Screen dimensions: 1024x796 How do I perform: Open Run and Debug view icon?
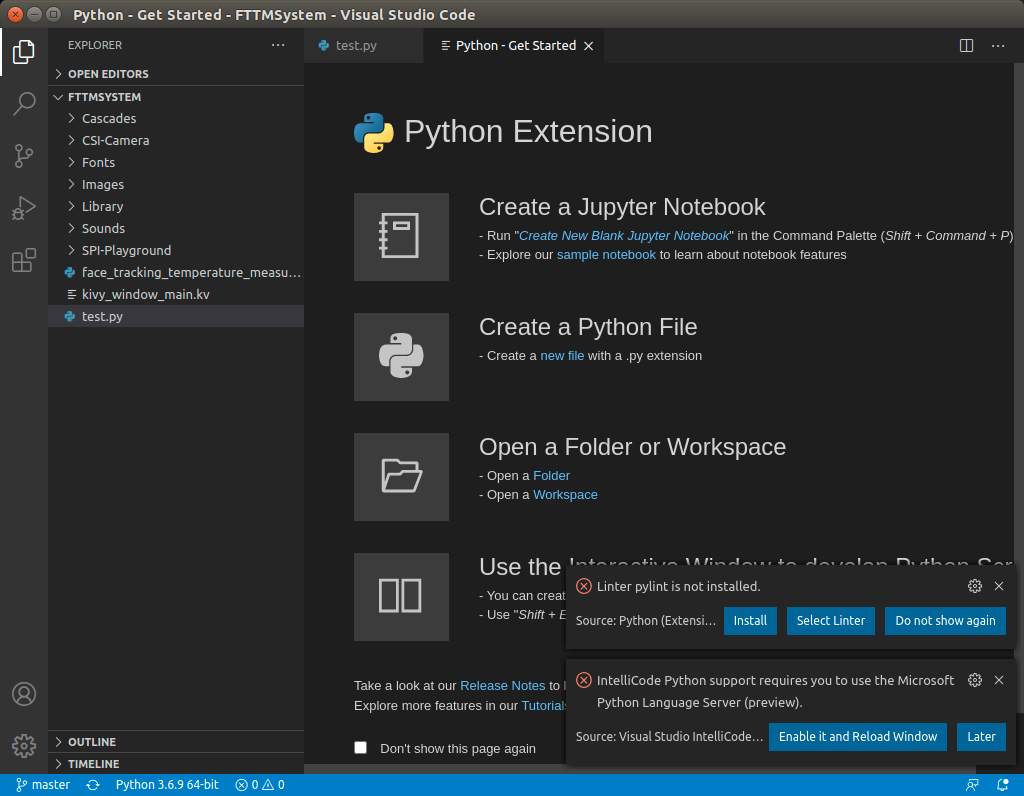pos(24,208)
